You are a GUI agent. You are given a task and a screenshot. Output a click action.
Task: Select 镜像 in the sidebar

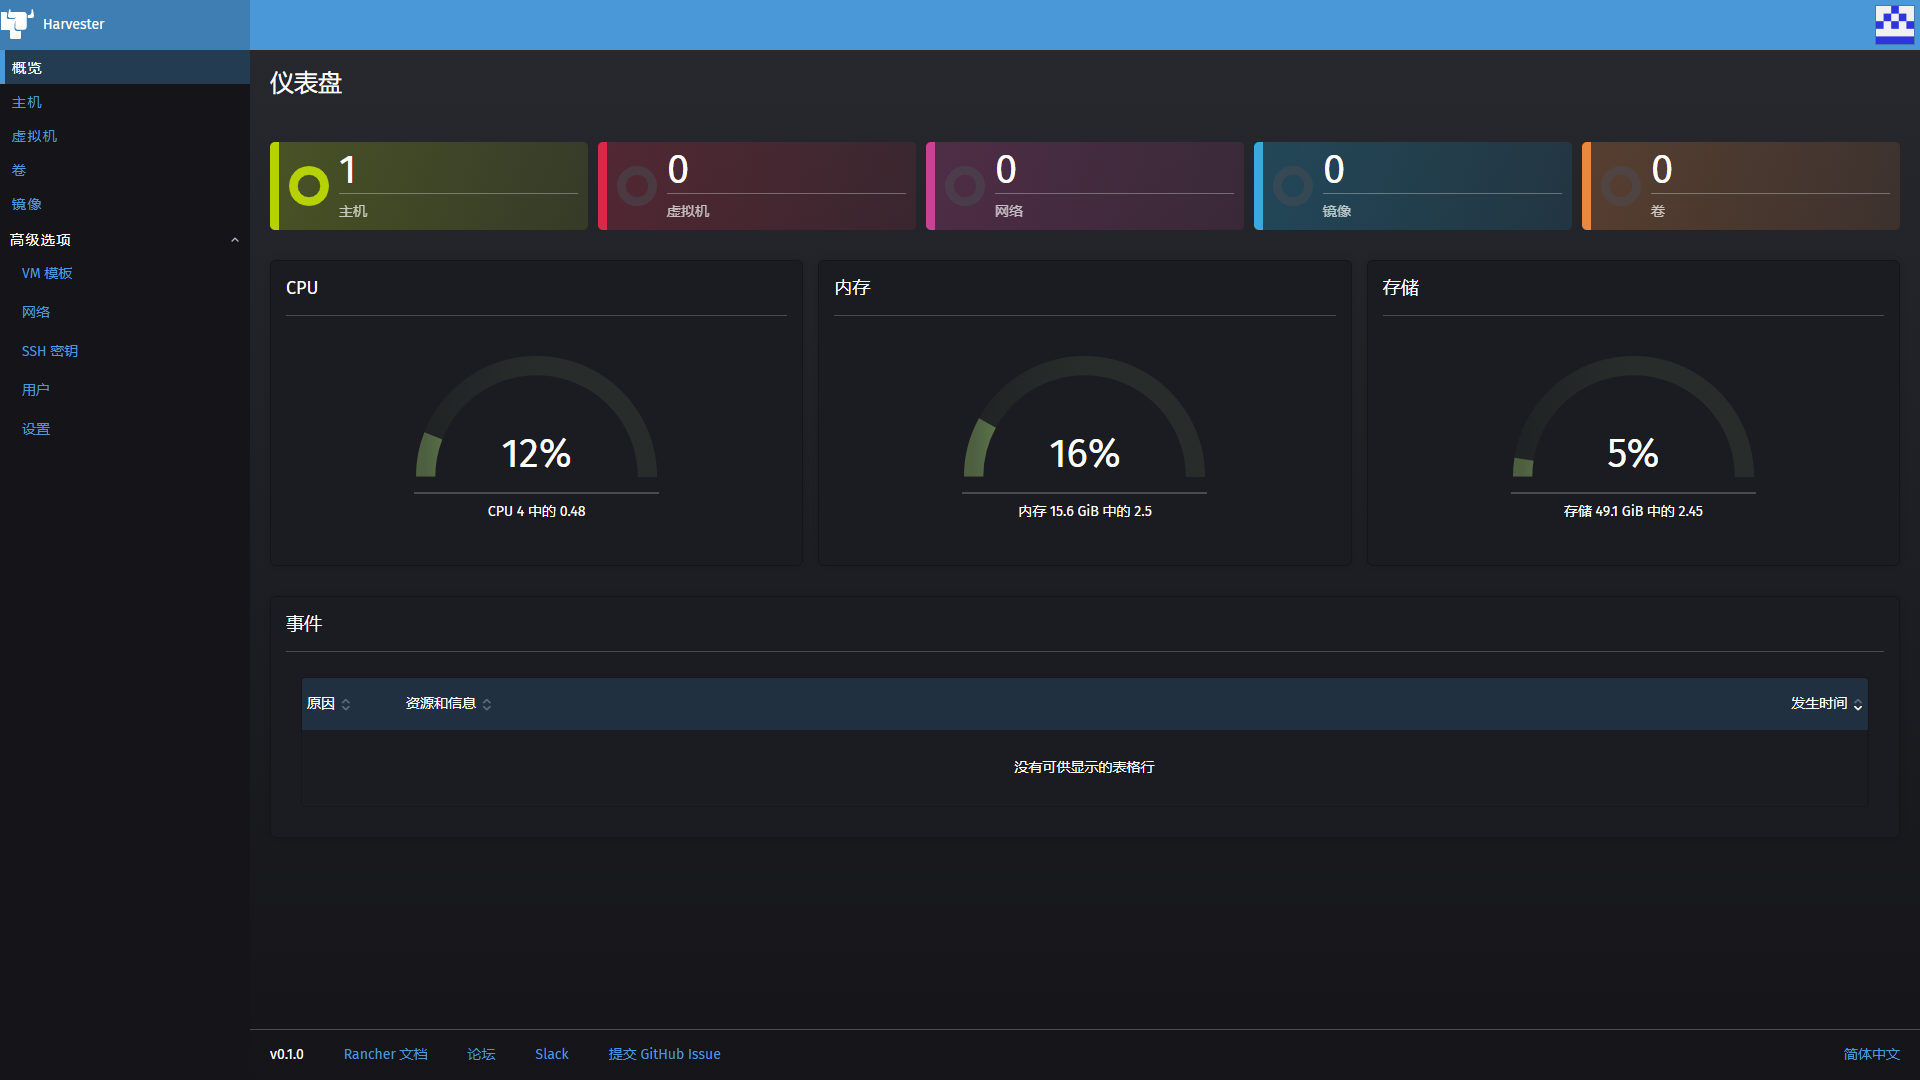(27, 204)
